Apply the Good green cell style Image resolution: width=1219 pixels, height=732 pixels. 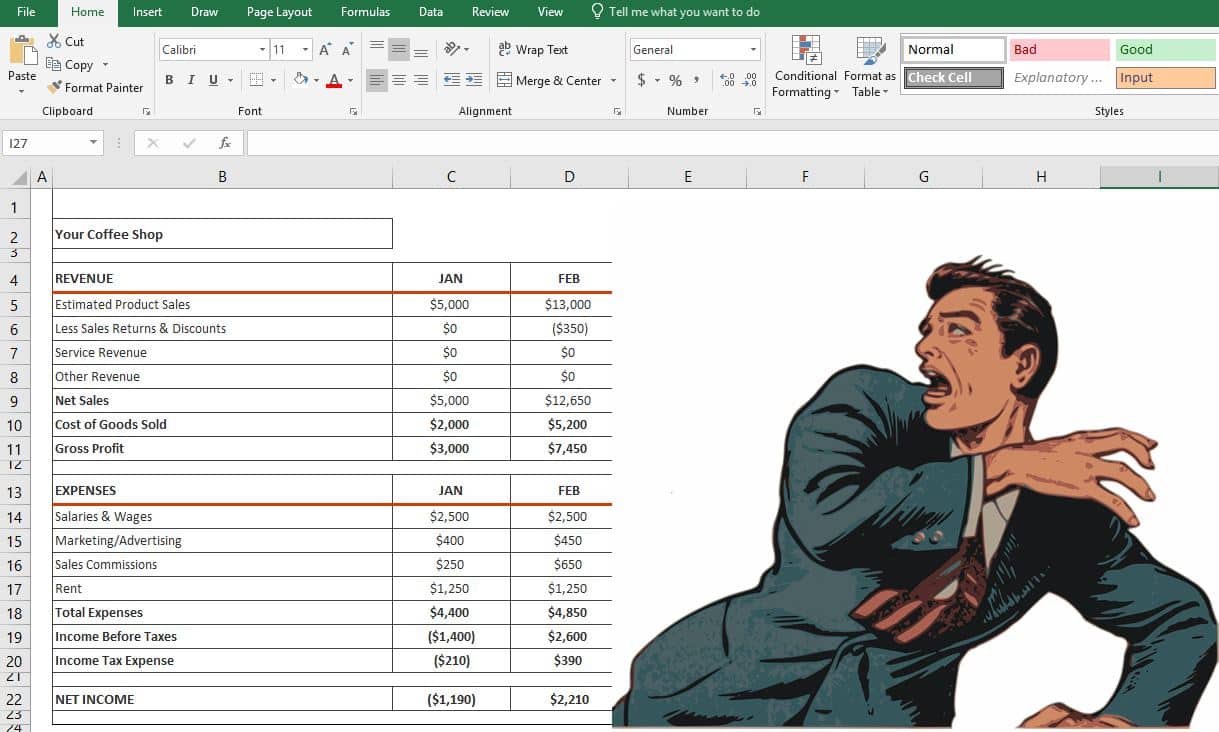(1166, 49)
